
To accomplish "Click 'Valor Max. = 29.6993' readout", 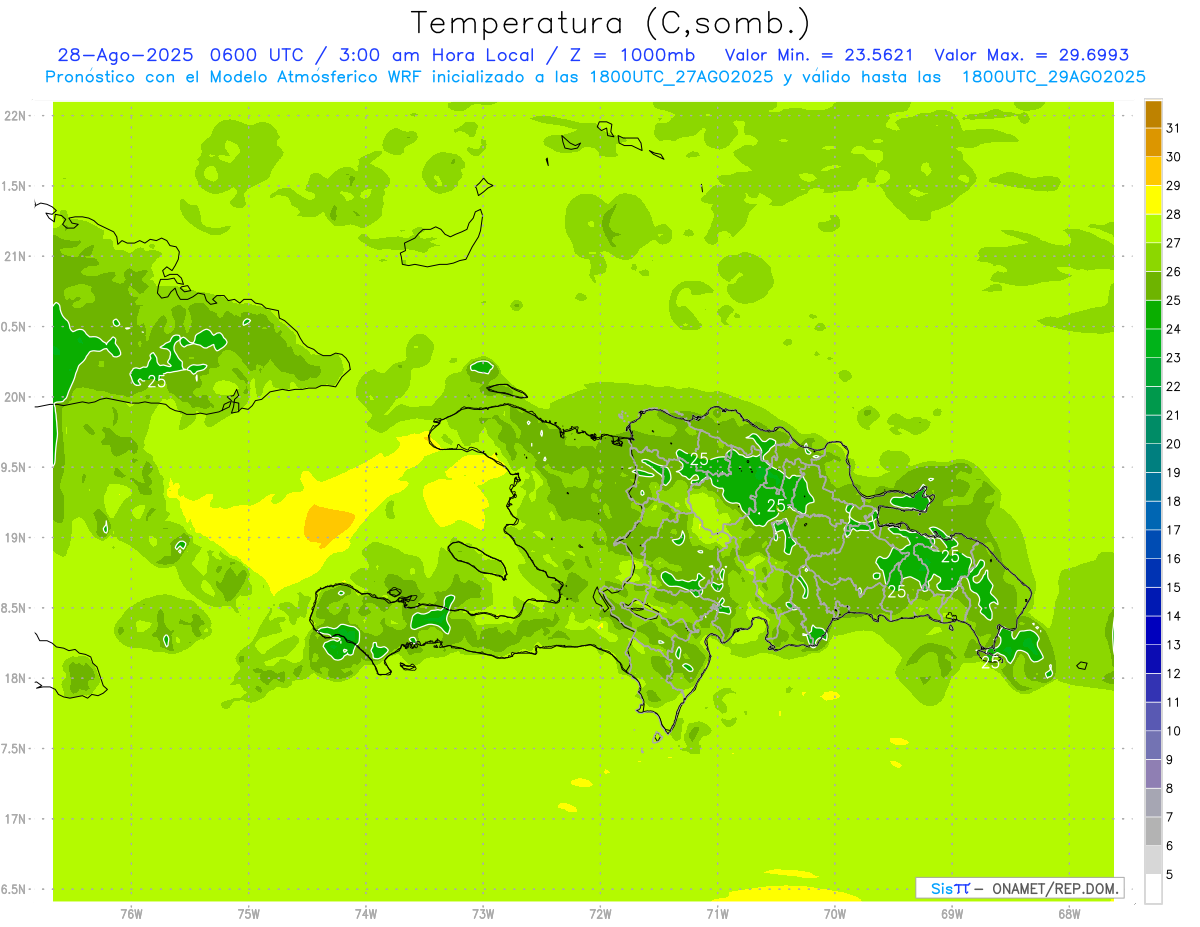I will (x=1031, y=55).
